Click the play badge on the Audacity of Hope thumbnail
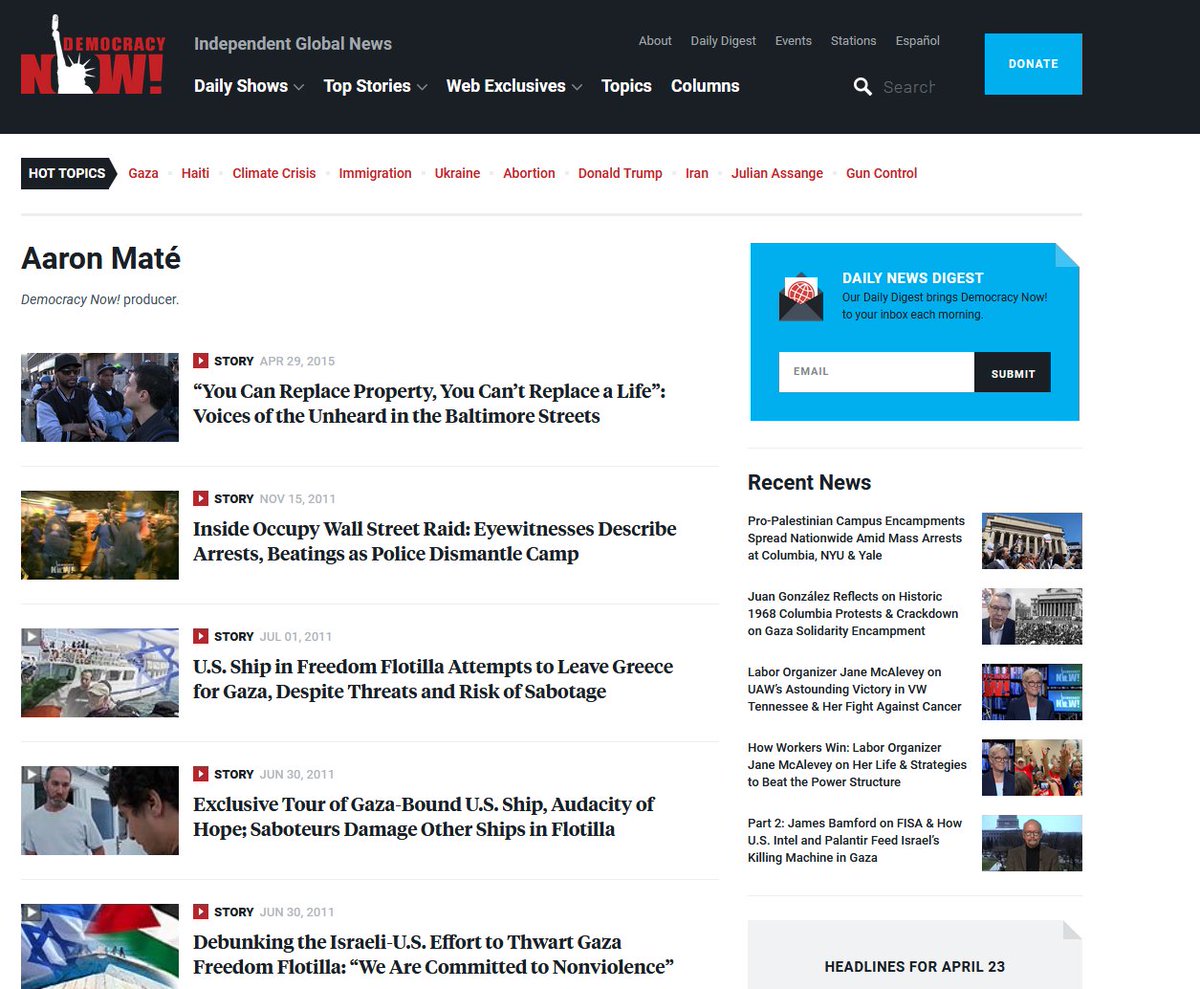The image size is (1200, 989). point(30,774)
